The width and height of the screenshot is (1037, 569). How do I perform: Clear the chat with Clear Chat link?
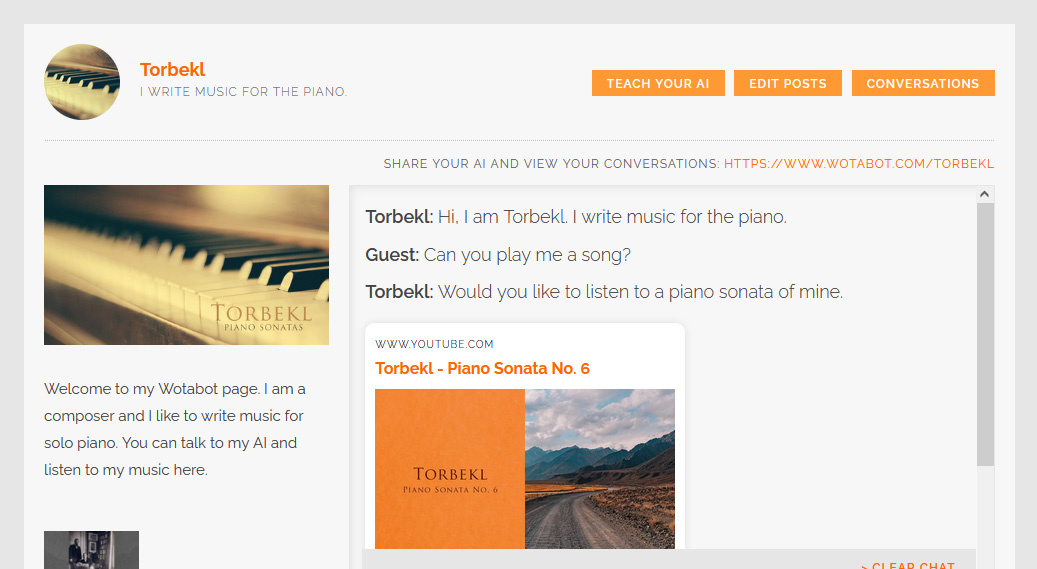pos(908,565)
